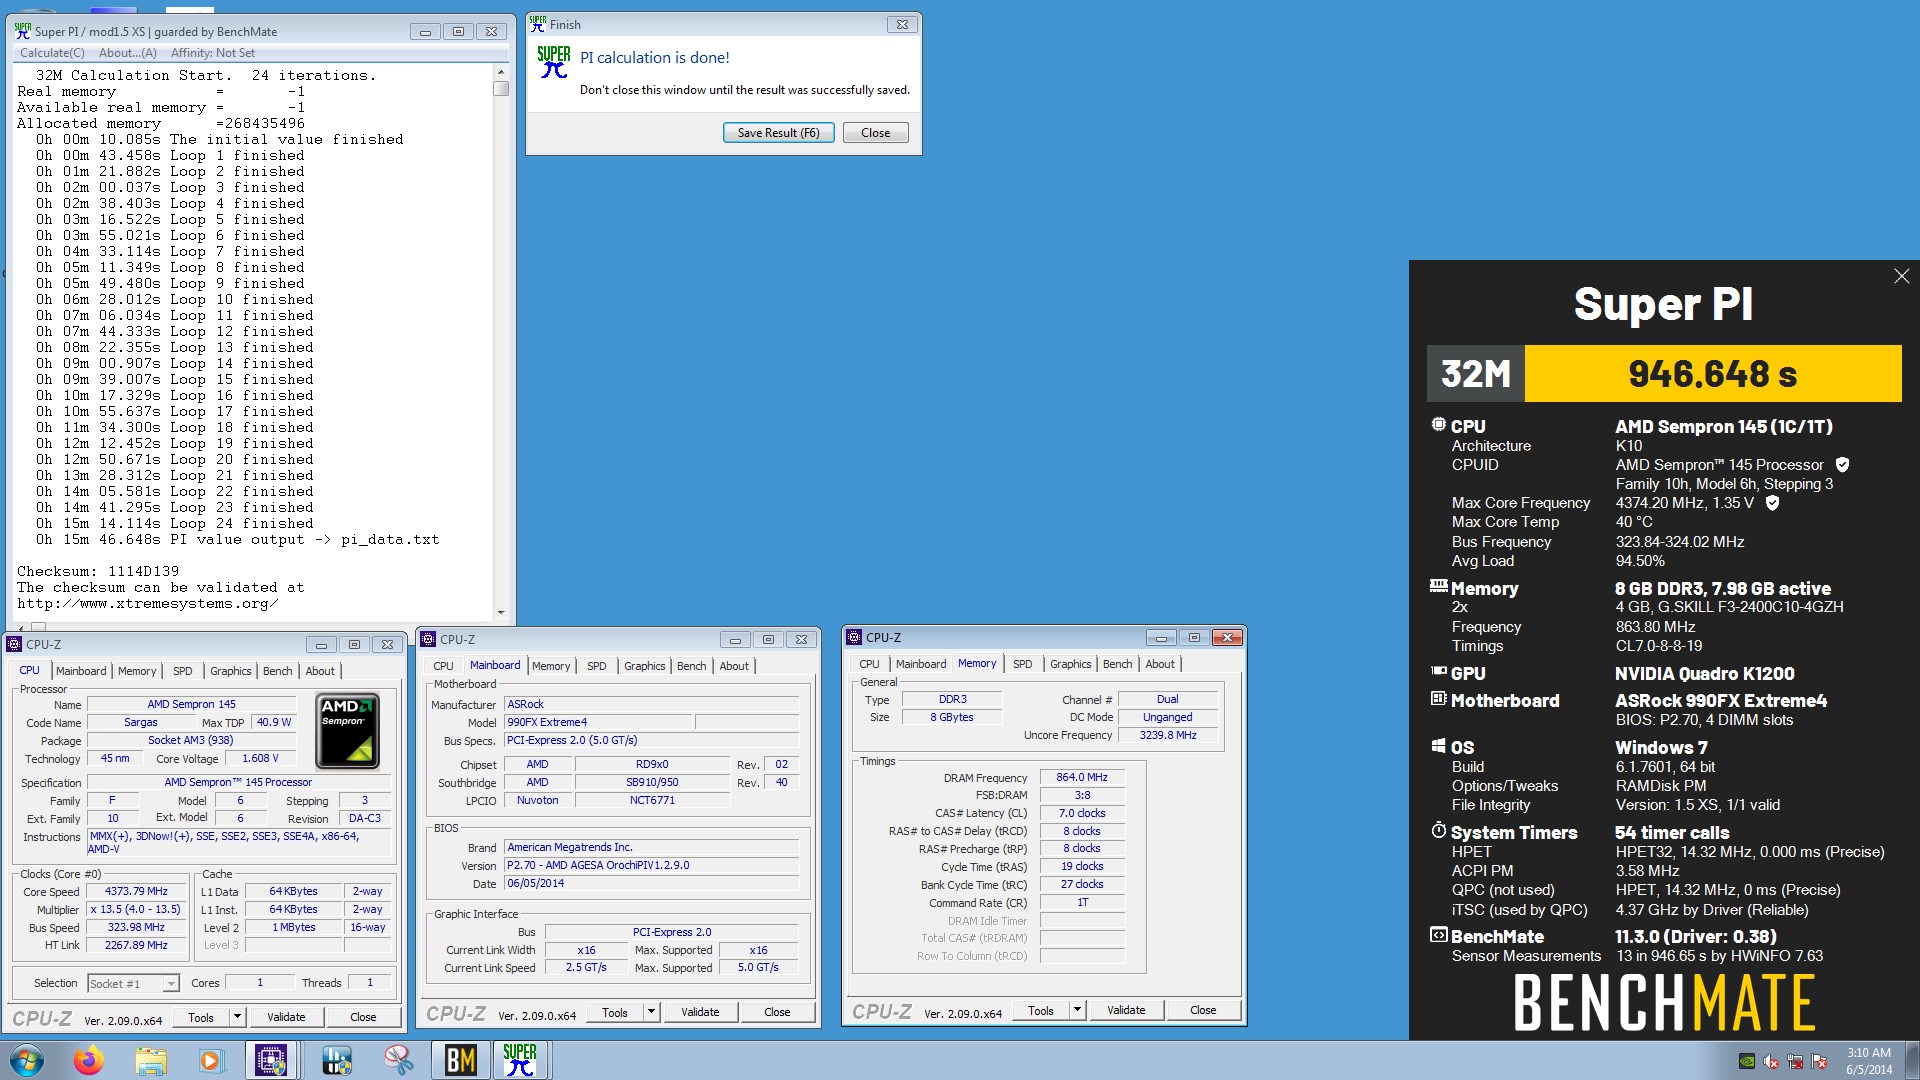Open Windows Media Player from the taskbar
This screenshot has height=1080, width=1920.
pos(210,1060)
